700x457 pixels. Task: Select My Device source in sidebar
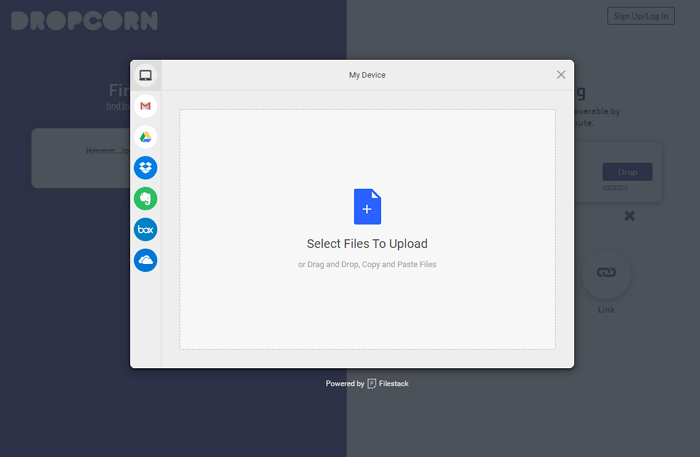(x=146, y=75)
